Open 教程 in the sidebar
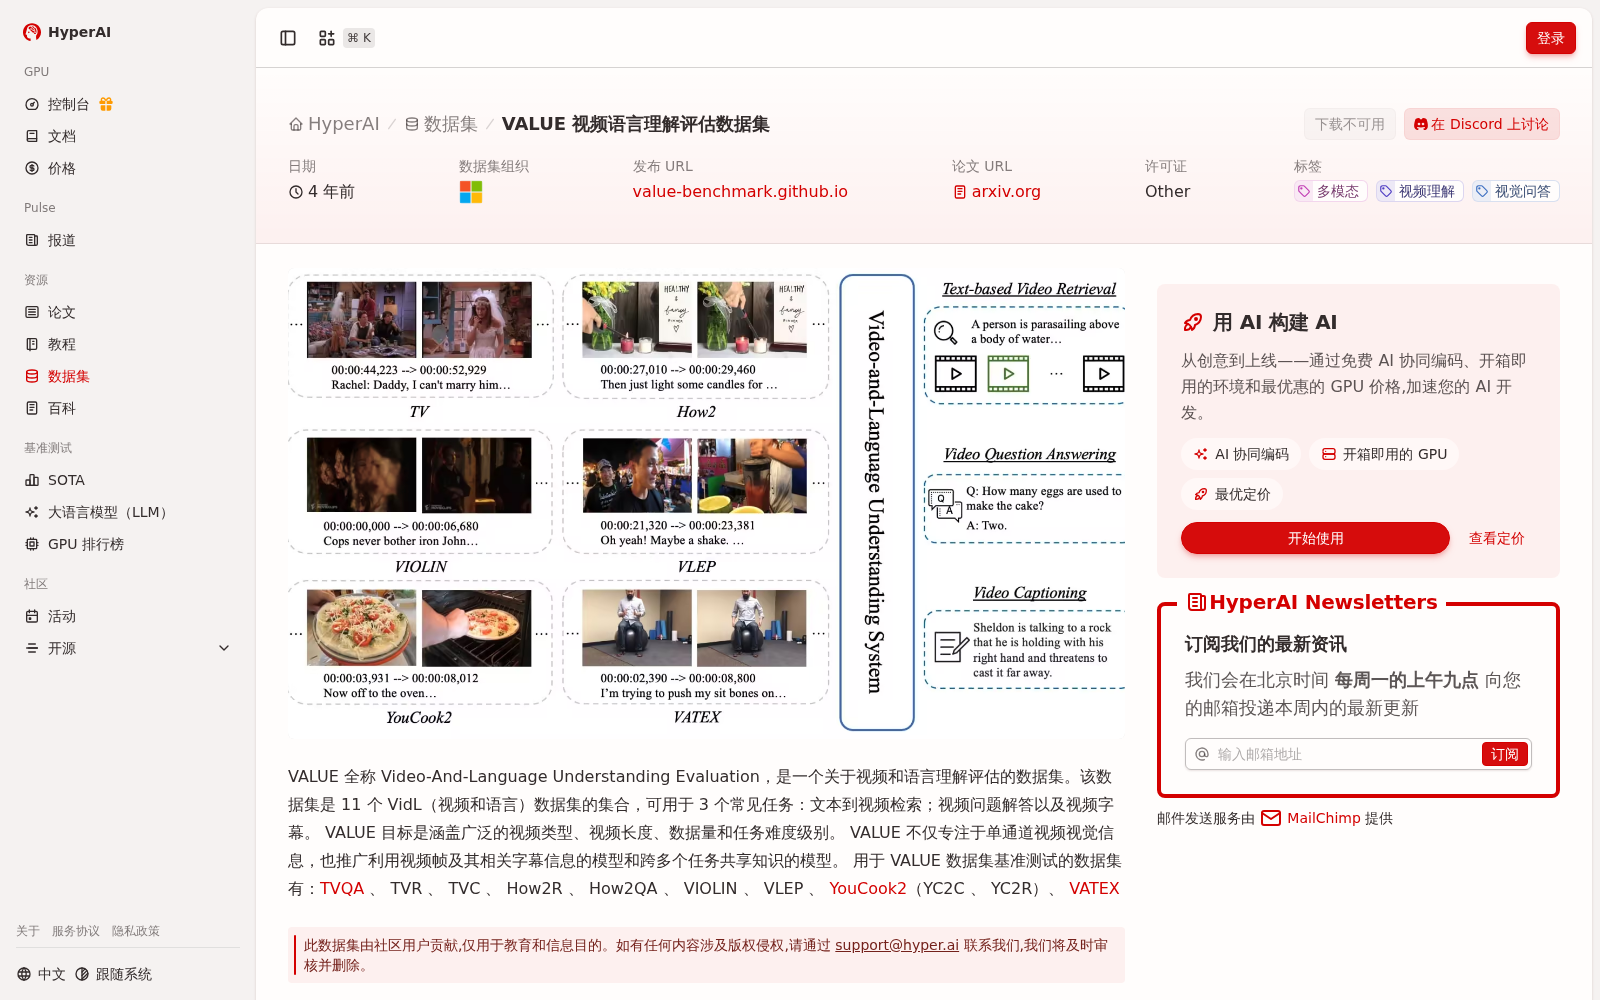Viewport: 1600px width, 1000px height. [128, 344]
